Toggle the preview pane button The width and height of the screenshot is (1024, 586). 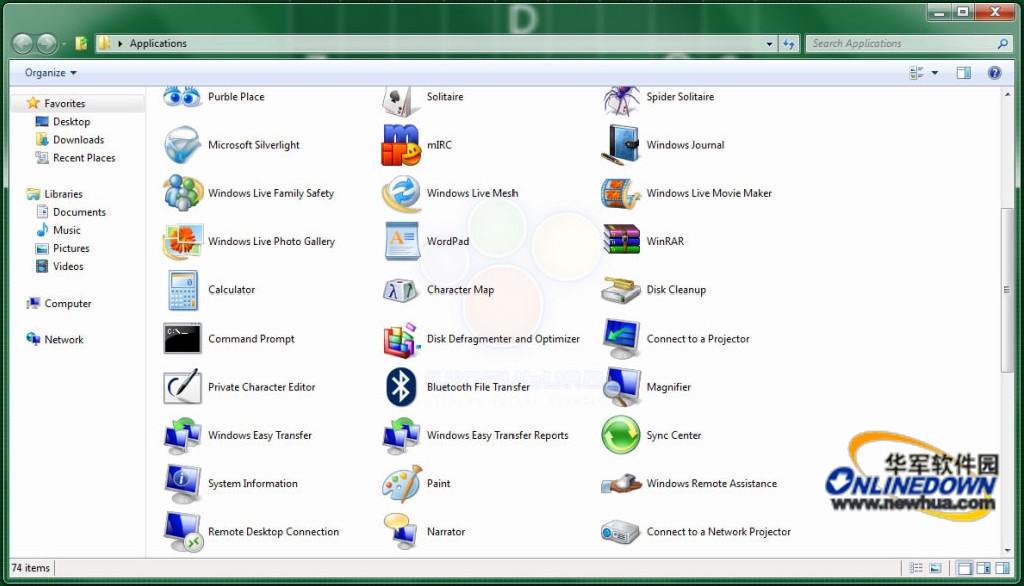coord(963,73)
